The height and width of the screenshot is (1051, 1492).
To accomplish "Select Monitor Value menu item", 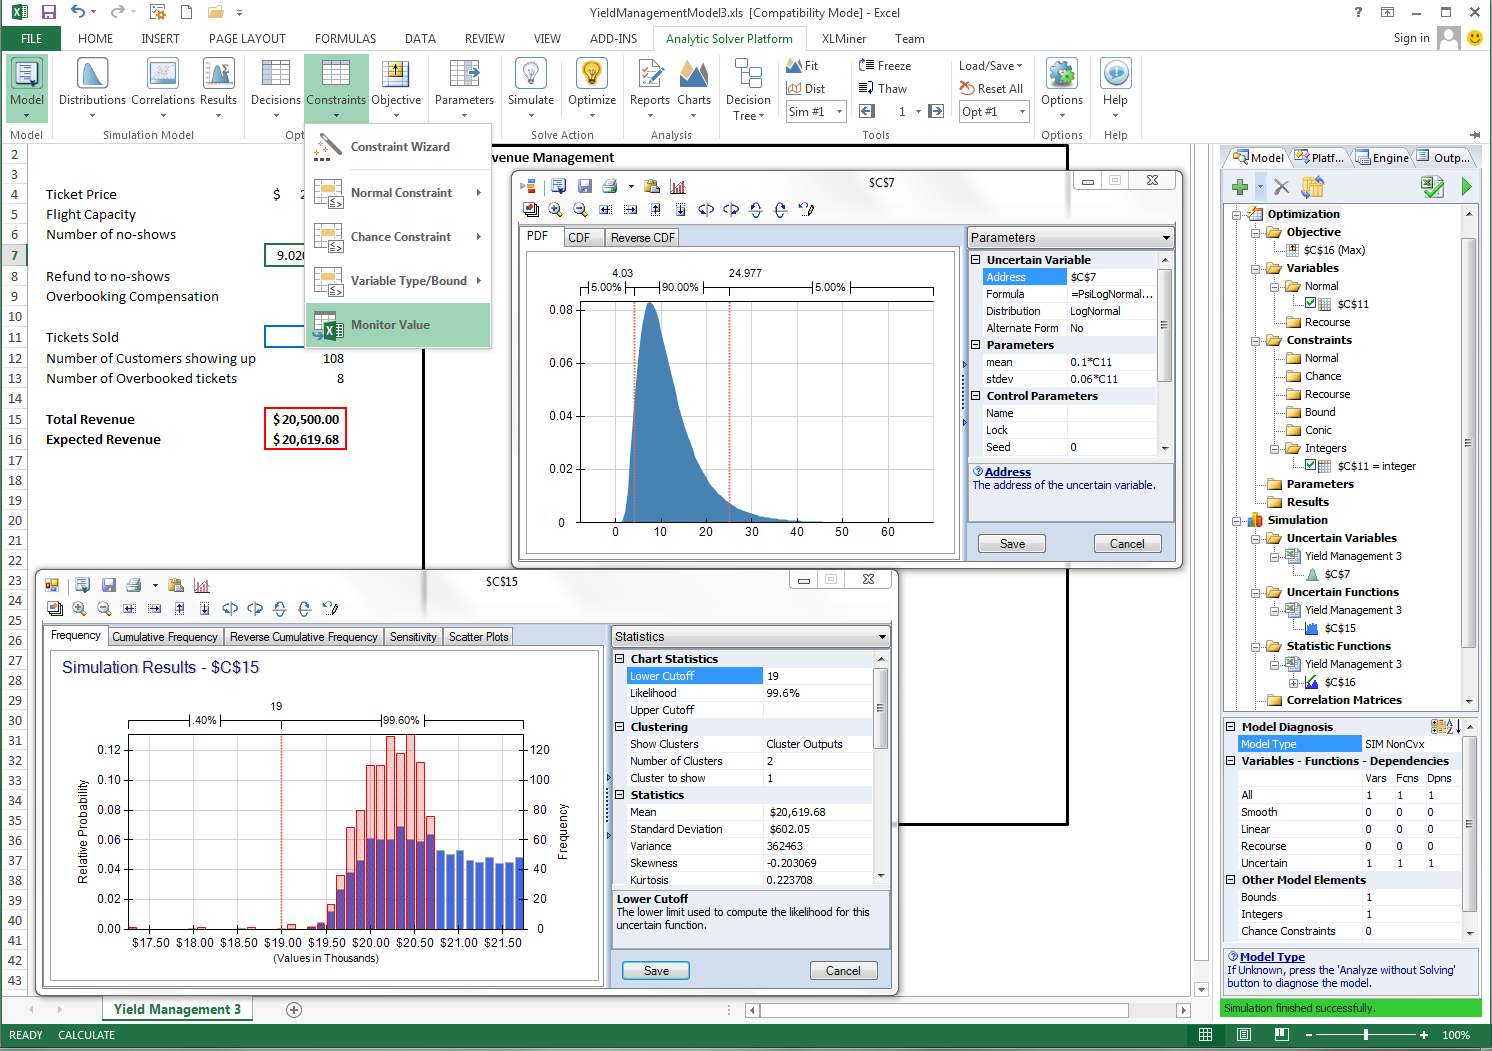I will (x=390, y=325).
